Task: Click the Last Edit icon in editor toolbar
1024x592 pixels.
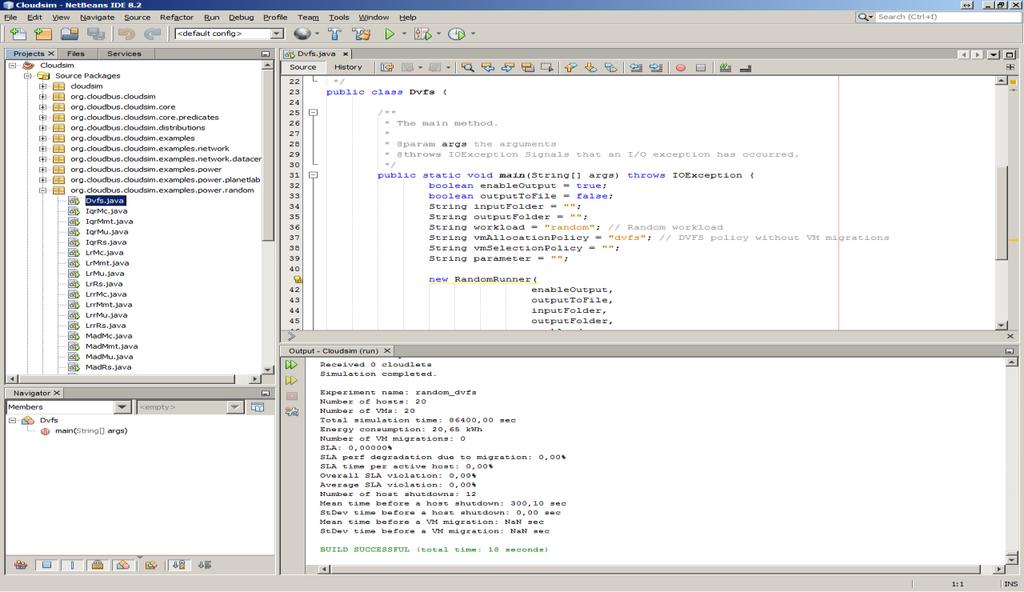Action: point(387,67)
